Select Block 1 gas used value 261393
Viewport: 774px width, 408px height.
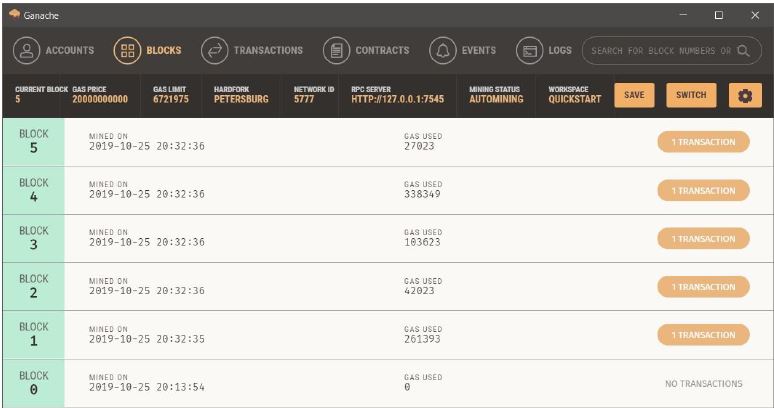(x=423, y=340)
